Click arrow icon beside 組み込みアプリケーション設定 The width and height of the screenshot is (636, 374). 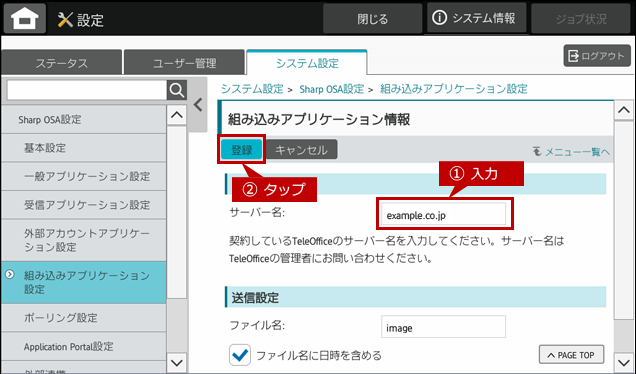[x=10, y=275]
